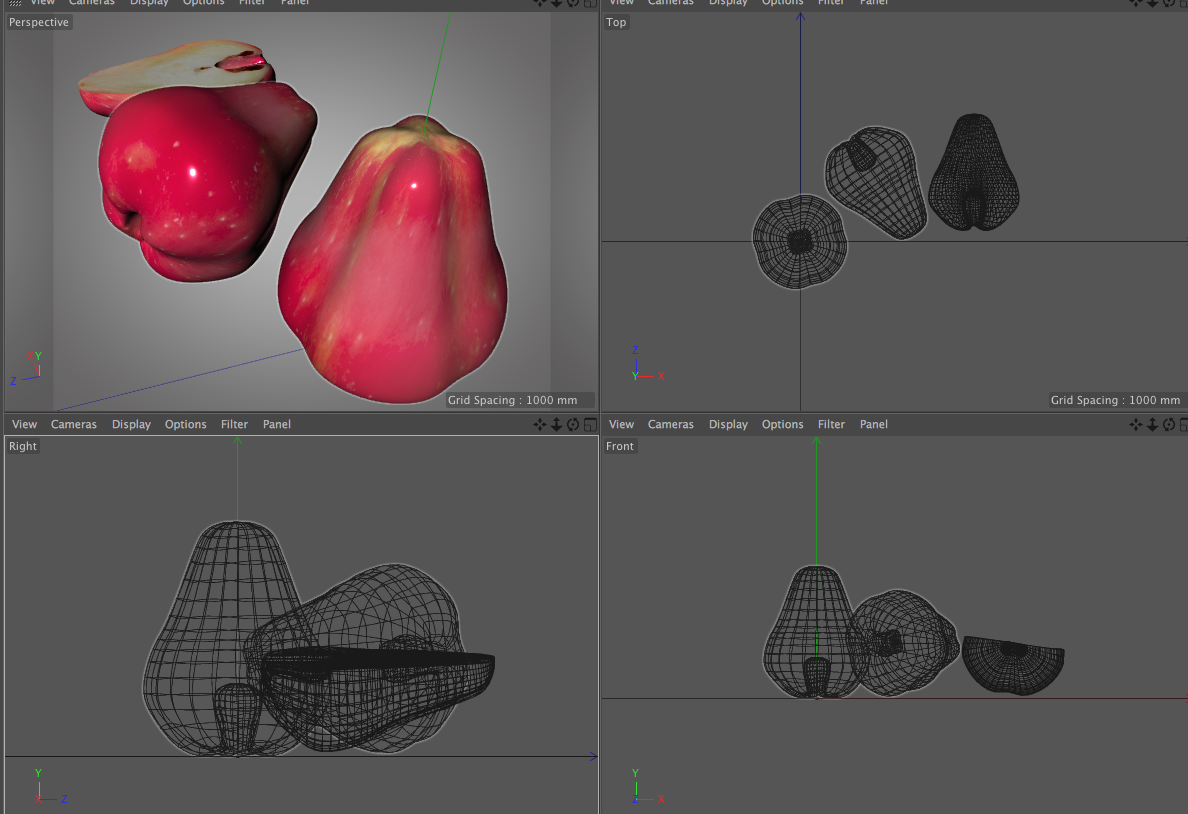Open the Display menu in the Front viewport
Viewport: 1188px width, 814px height.
(728, 425)
